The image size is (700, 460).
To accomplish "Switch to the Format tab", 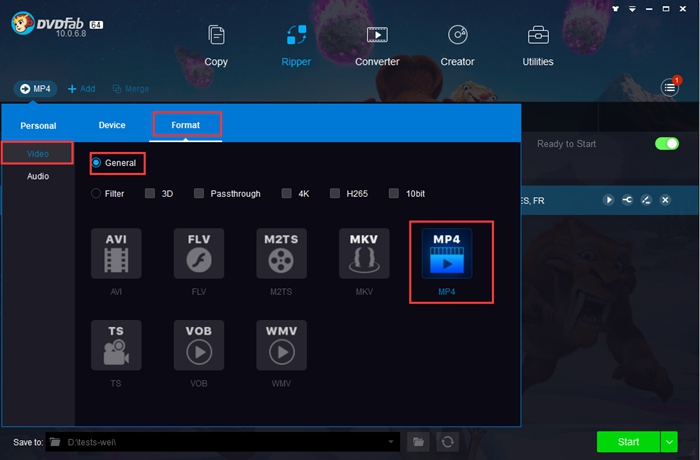I will coord(186,125).
